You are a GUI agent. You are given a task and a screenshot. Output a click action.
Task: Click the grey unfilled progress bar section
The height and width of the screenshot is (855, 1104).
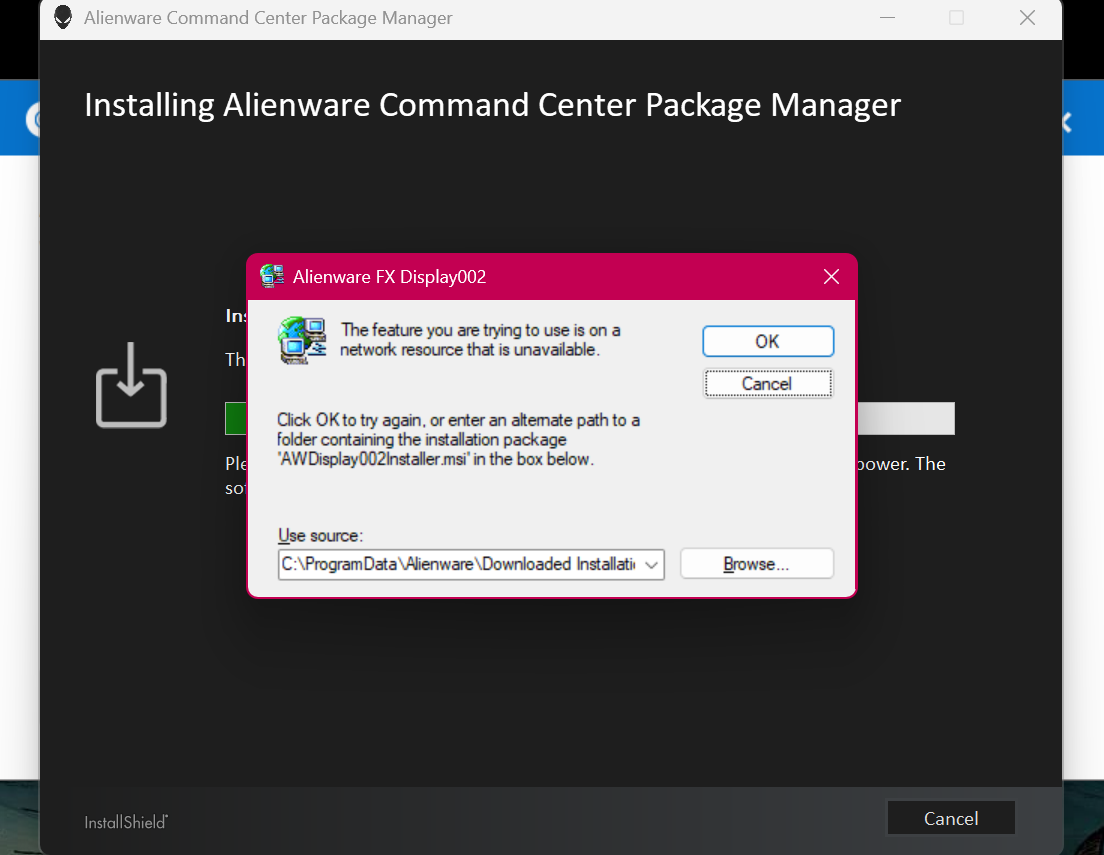[x=905, y=418]
